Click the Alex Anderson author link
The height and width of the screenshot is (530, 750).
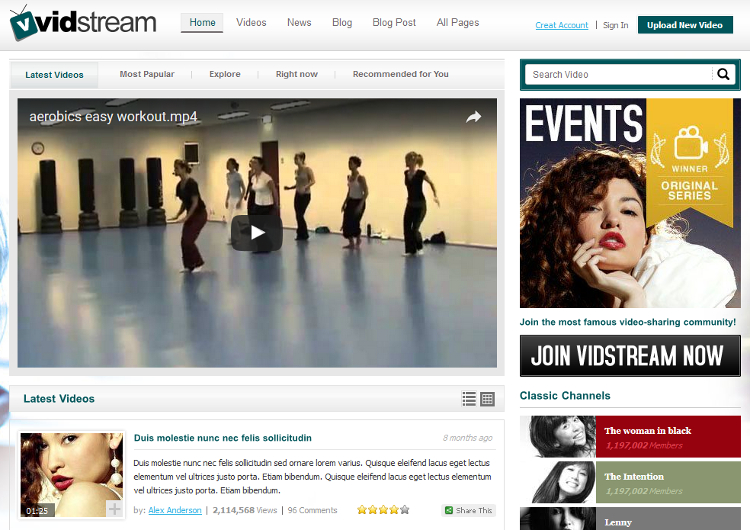(175, 510)
